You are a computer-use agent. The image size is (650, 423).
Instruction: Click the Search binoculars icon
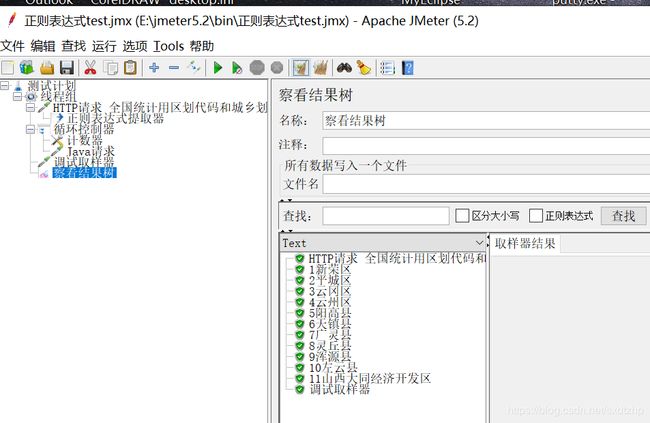click(x=344, y=68)
